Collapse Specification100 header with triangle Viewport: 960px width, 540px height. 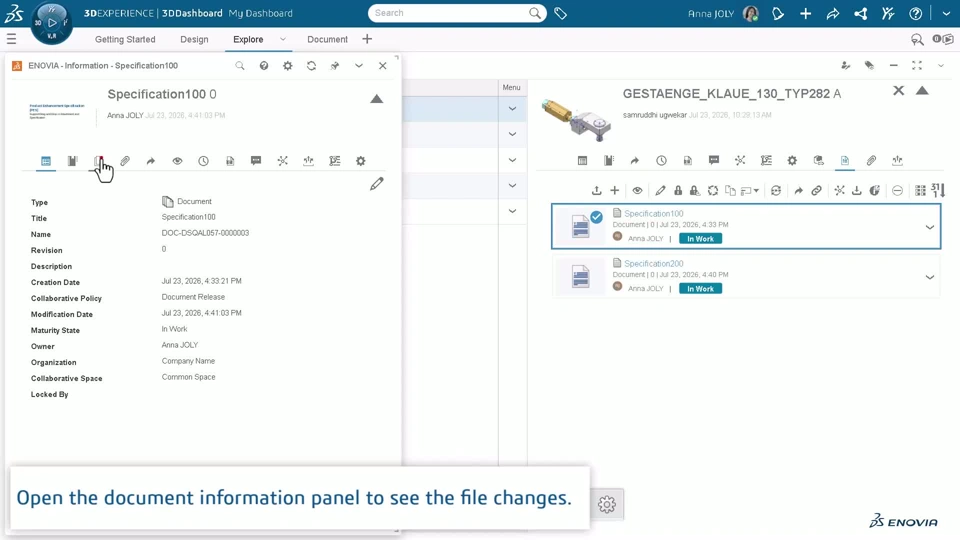(377, 99)
